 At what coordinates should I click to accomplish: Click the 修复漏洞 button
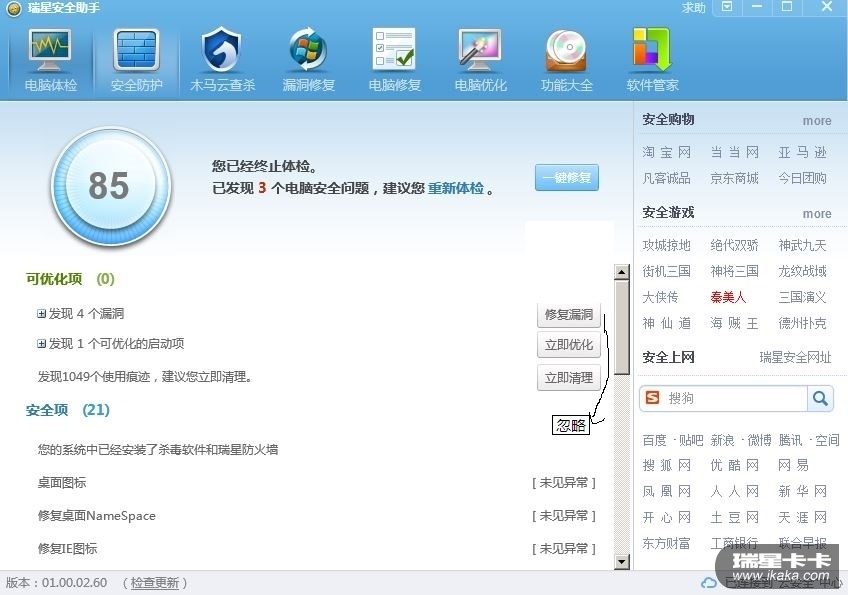point(569,315)
